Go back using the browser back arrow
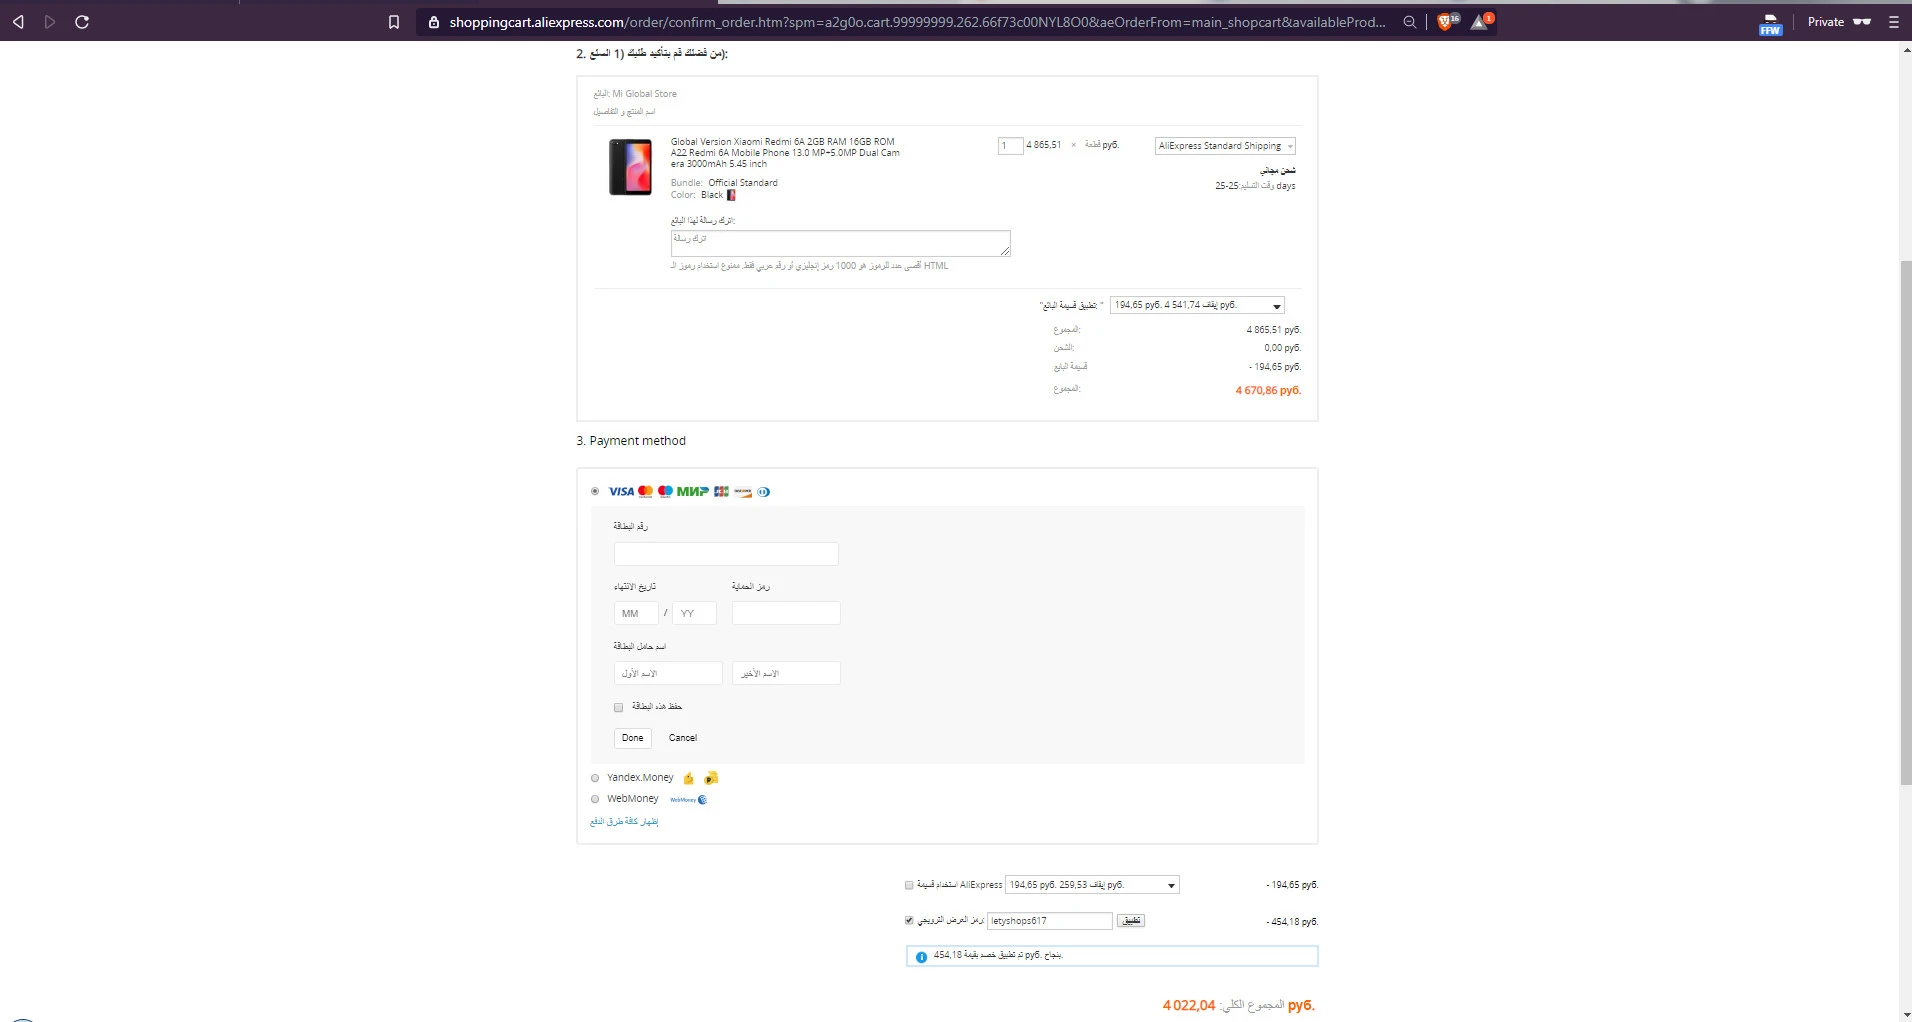 point(18,21)
